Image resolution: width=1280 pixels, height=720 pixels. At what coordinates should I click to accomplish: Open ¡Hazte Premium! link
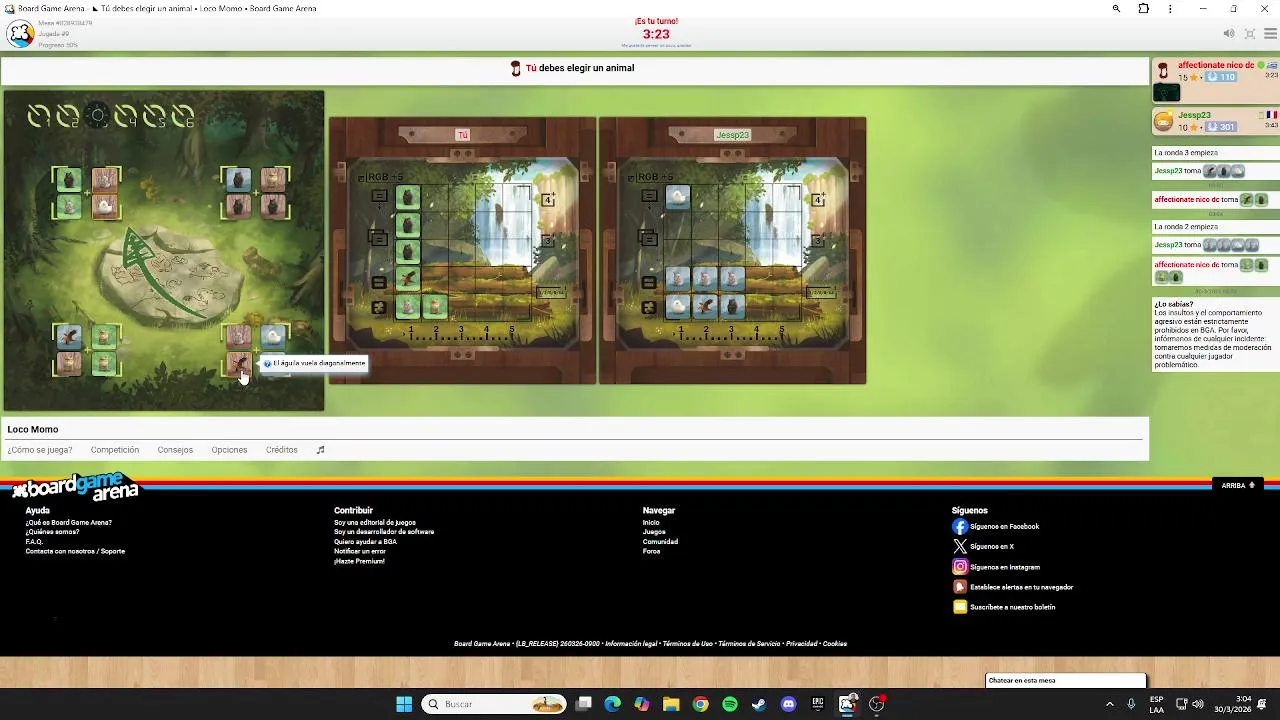359,561
